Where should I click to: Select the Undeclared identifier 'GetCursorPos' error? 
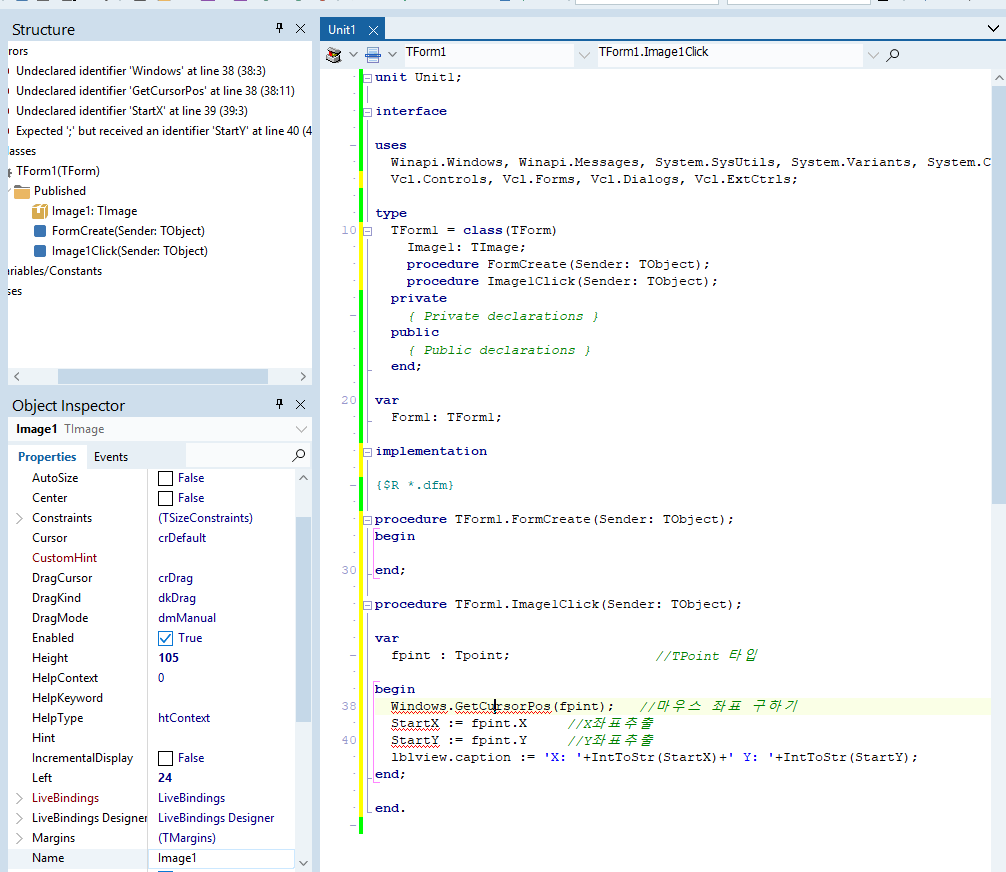[155, 91]
